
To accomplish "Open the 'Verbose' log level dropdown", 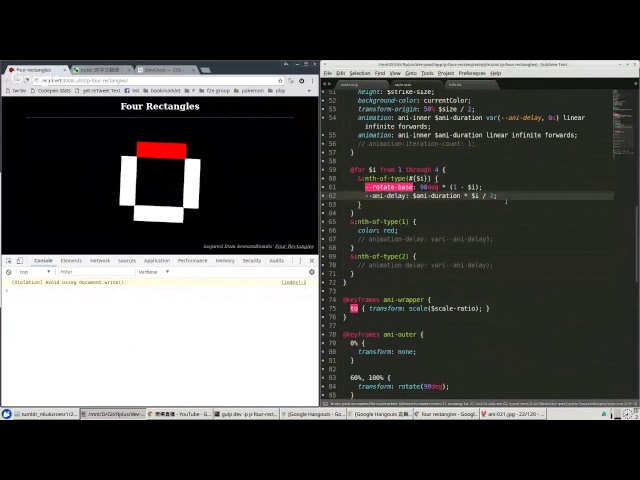I will 153,272.
